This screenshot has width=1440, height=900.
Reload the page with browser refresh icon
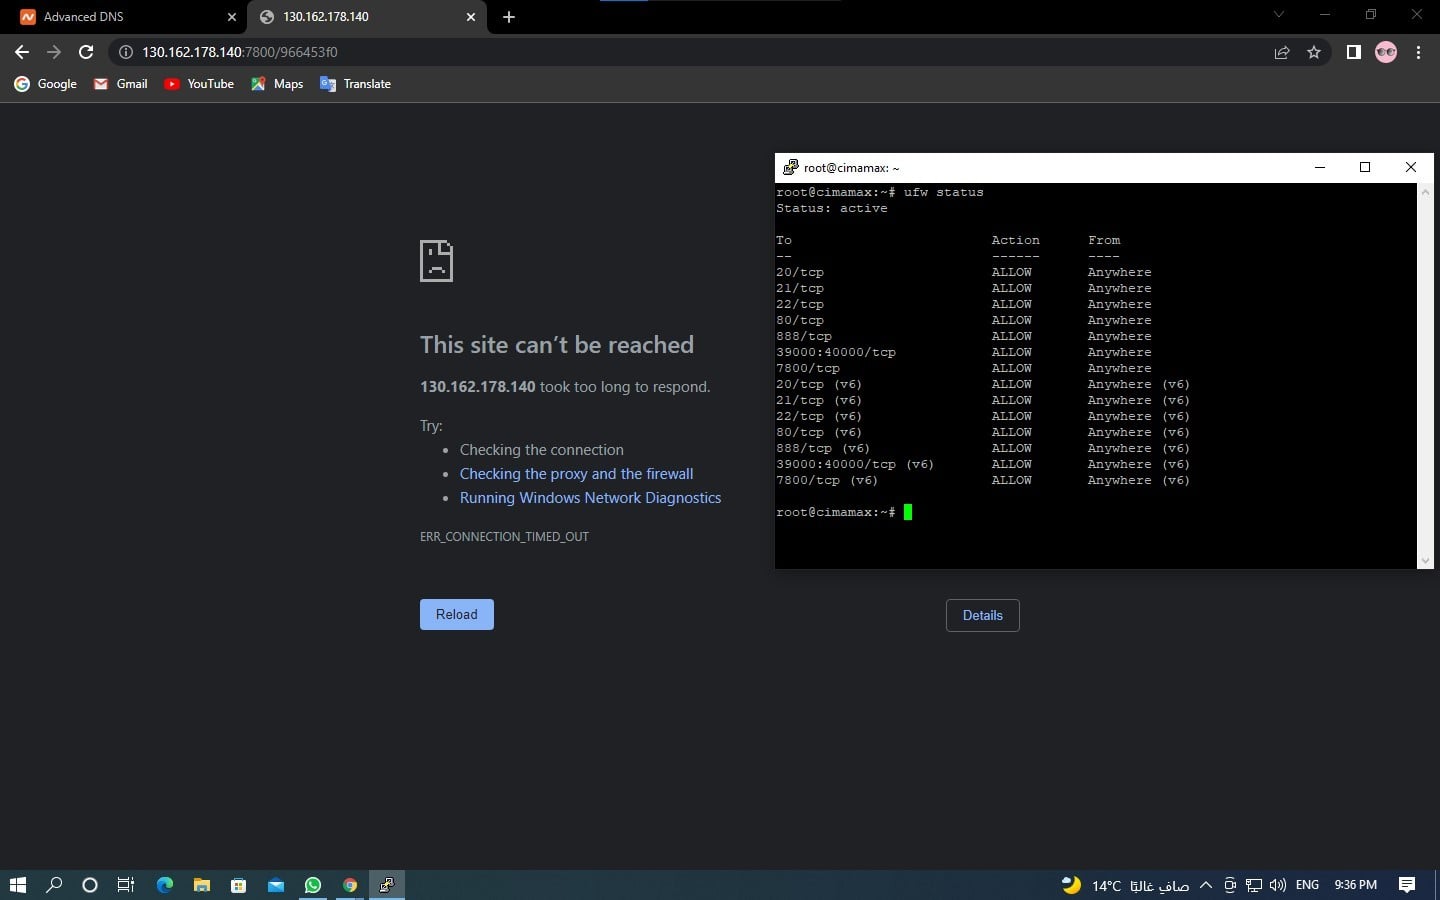[86, 52]
